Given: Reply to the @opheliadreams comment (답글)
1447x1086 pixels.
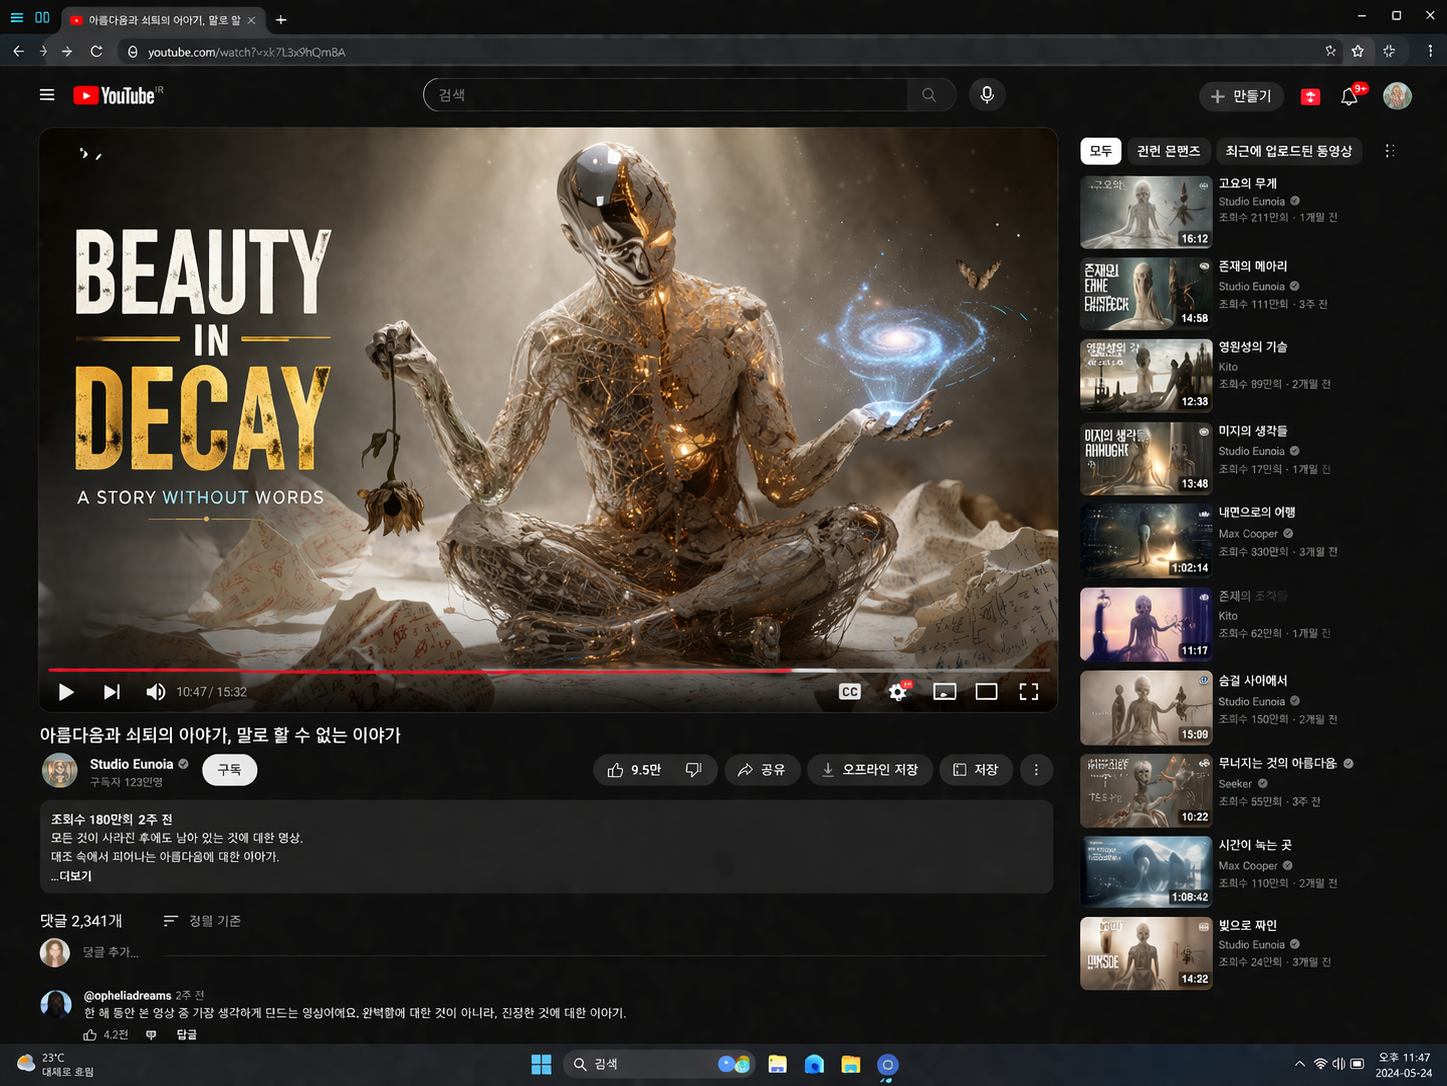Looking at the screenshot, I should point(187,1035).
